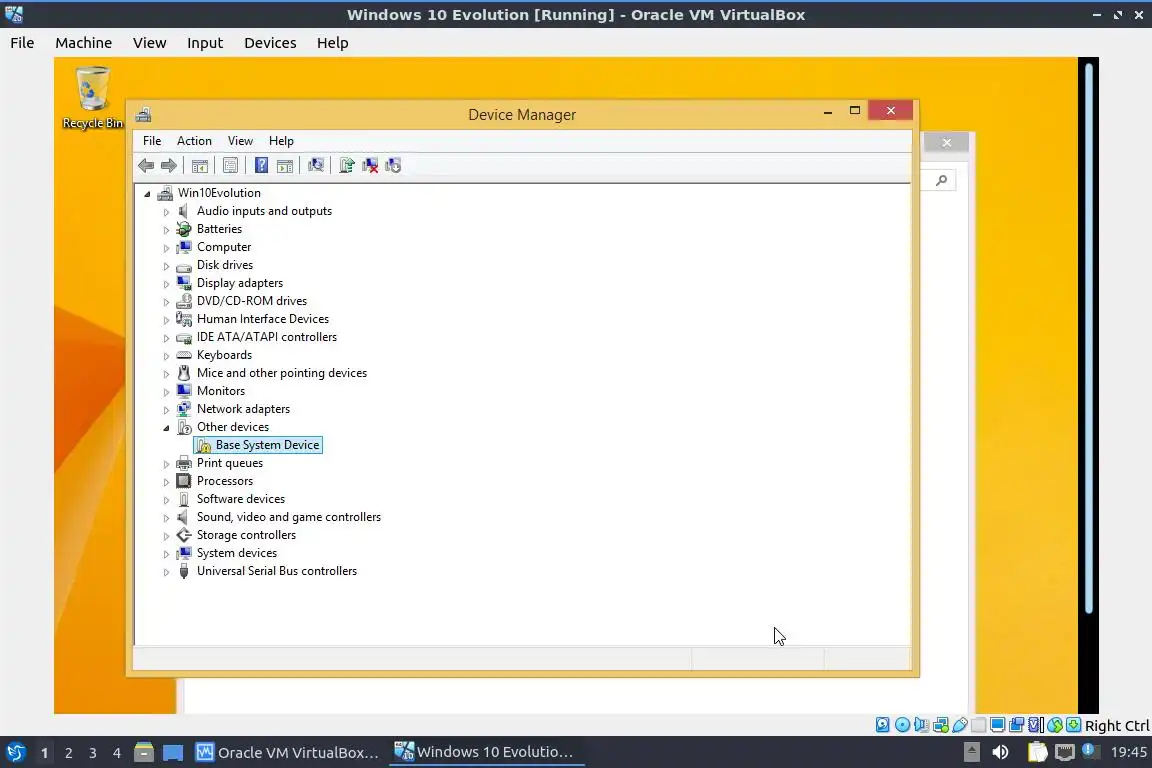Open VirtualBox Input menu
The image size is (1152, 768).
[205, 43]
